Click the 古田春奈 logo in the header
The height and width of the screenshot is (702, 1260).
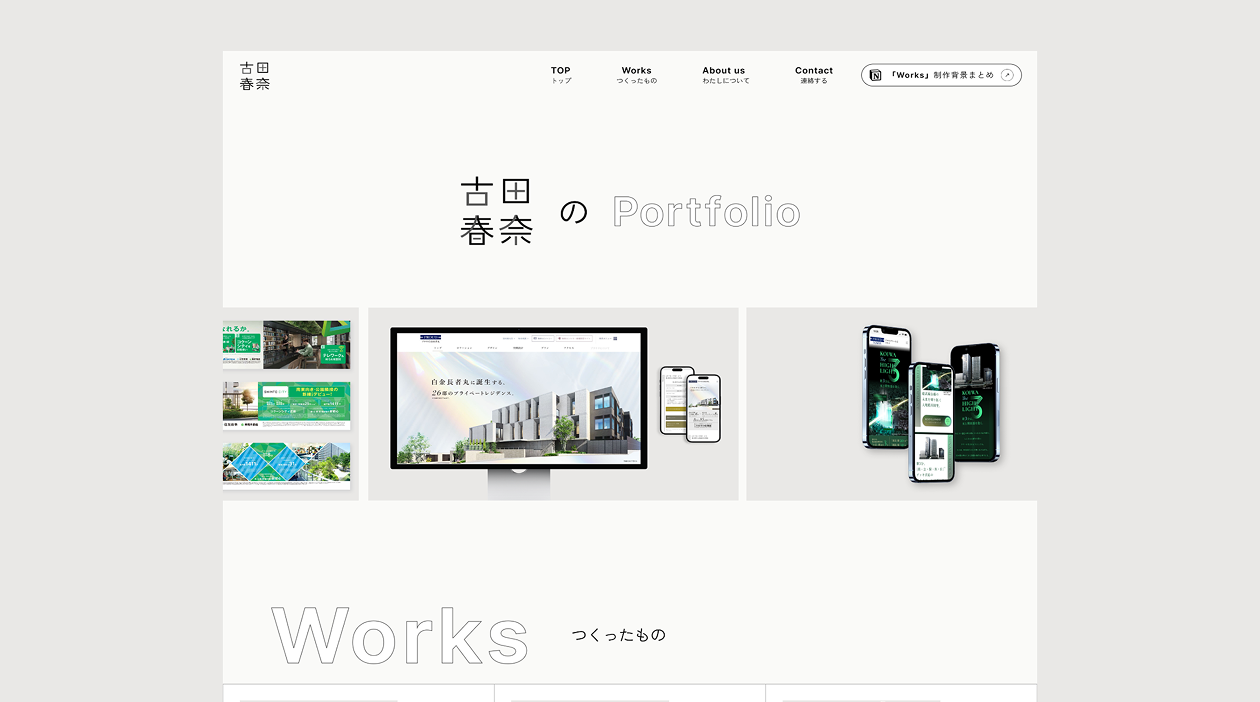(x=255, y=76)
